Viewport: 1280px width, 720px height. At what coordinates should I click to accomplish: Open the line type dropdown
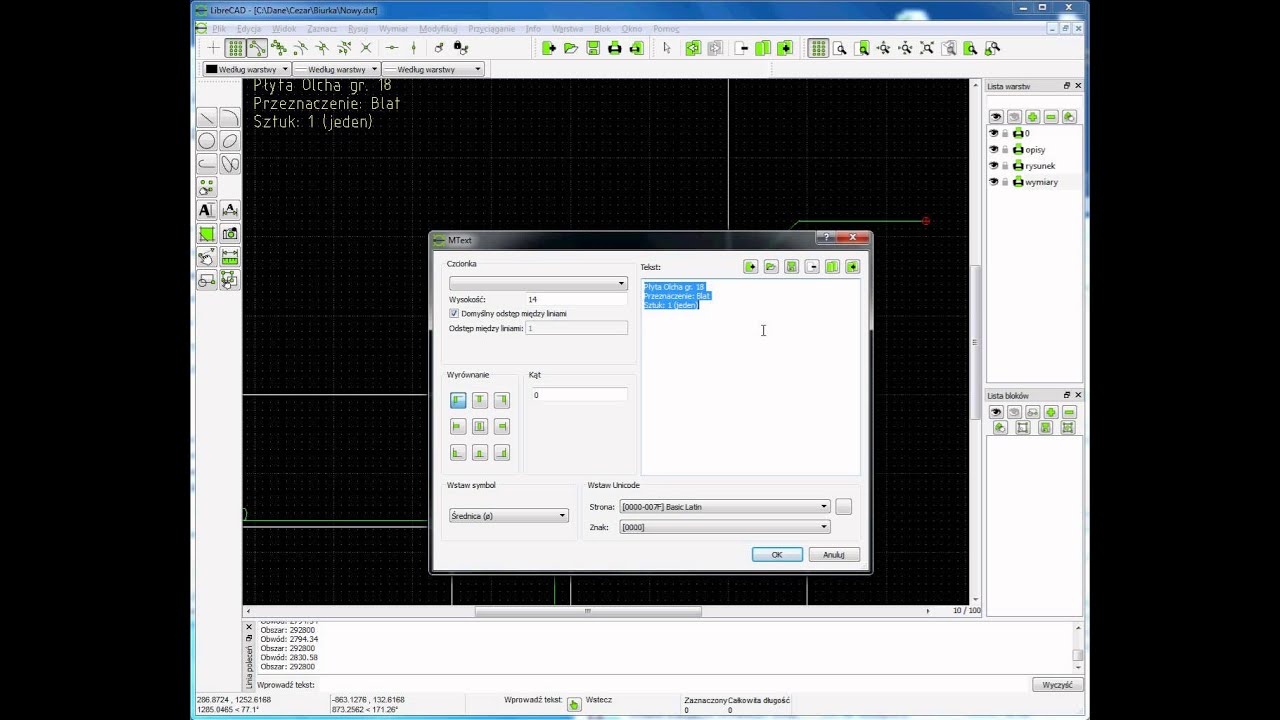pos(433,69)
